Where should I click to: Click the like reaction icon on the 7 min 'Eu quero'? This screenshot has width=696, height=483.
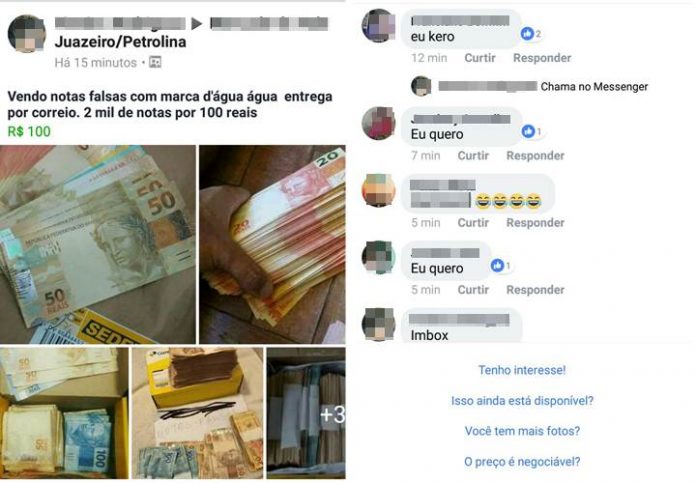[x=528, y=131]
